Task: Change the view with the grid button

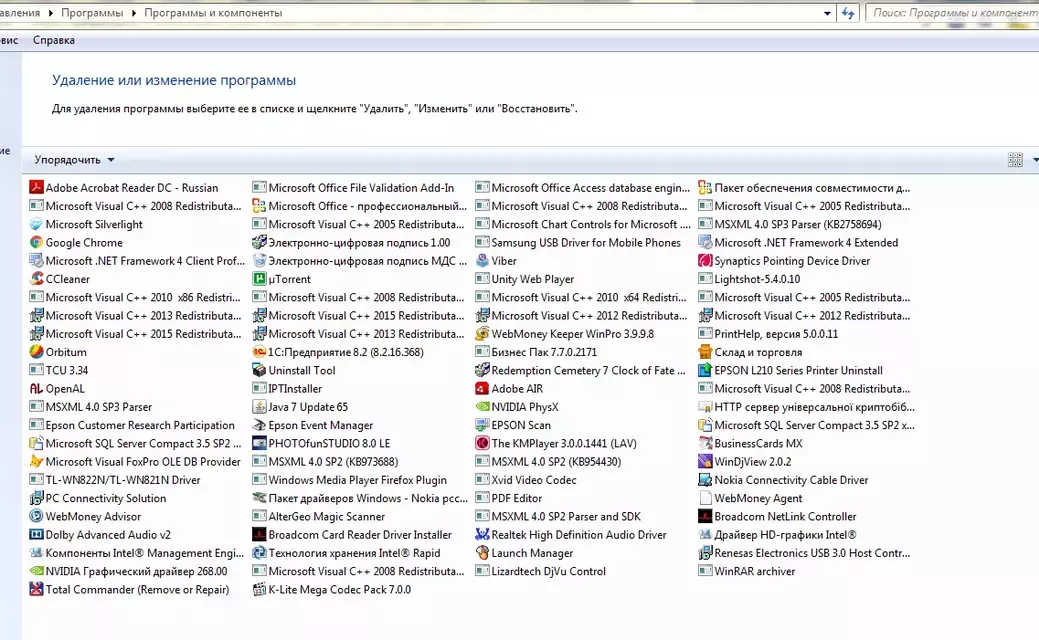Action: (x=1015, y=160)
